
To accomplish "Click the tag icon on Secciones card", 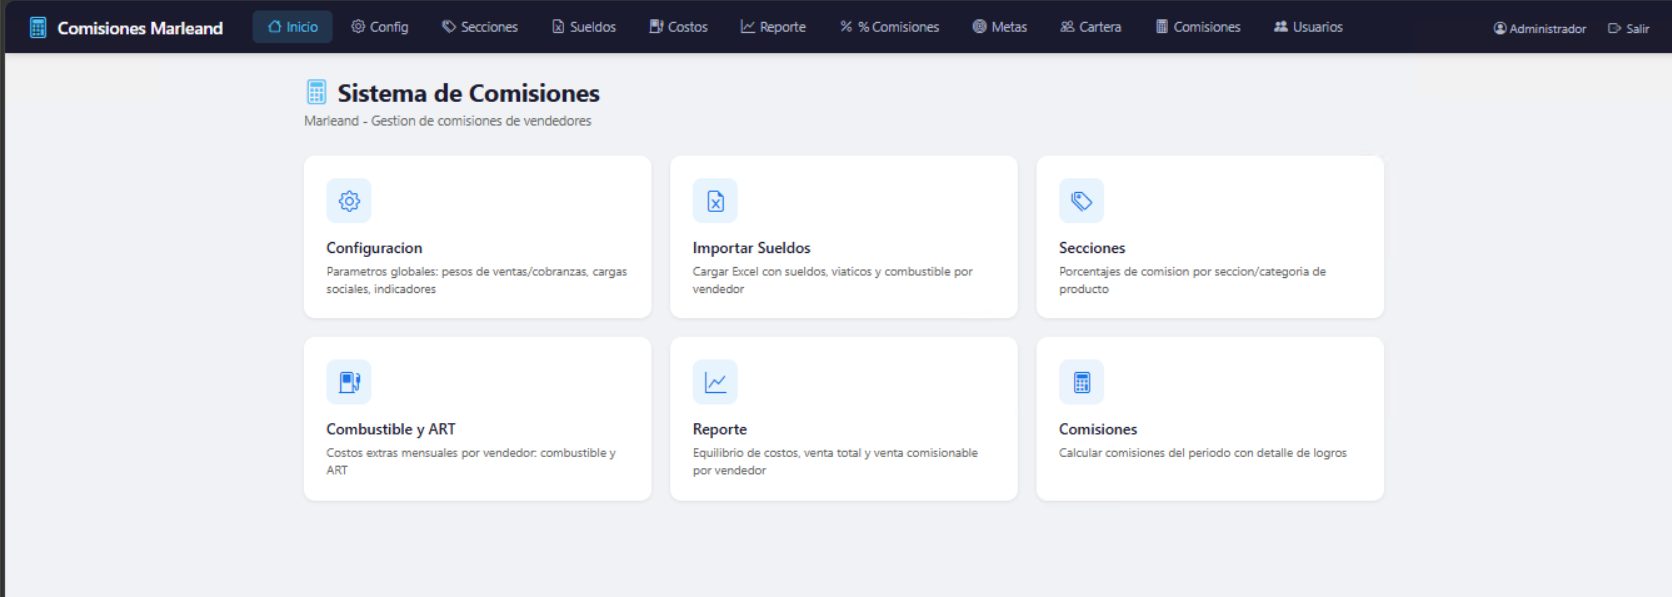I will point(1081,201).
